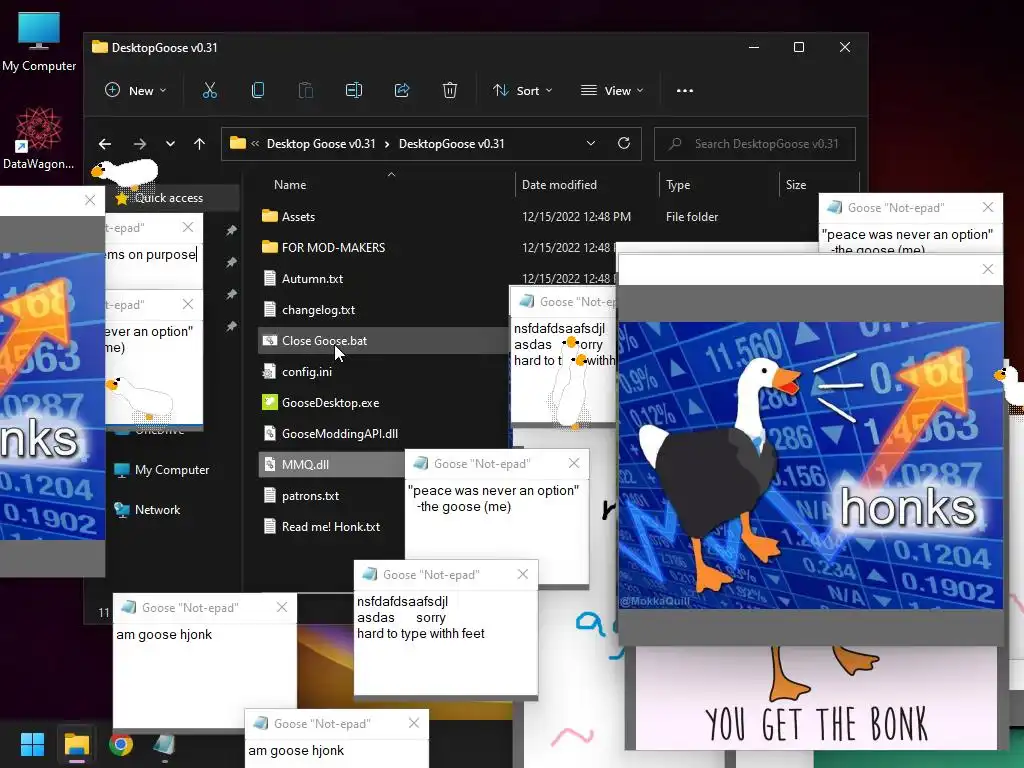Select the Assets folder
The width and height of the screenshot is (1024, 768).
(x=298, y=217)
